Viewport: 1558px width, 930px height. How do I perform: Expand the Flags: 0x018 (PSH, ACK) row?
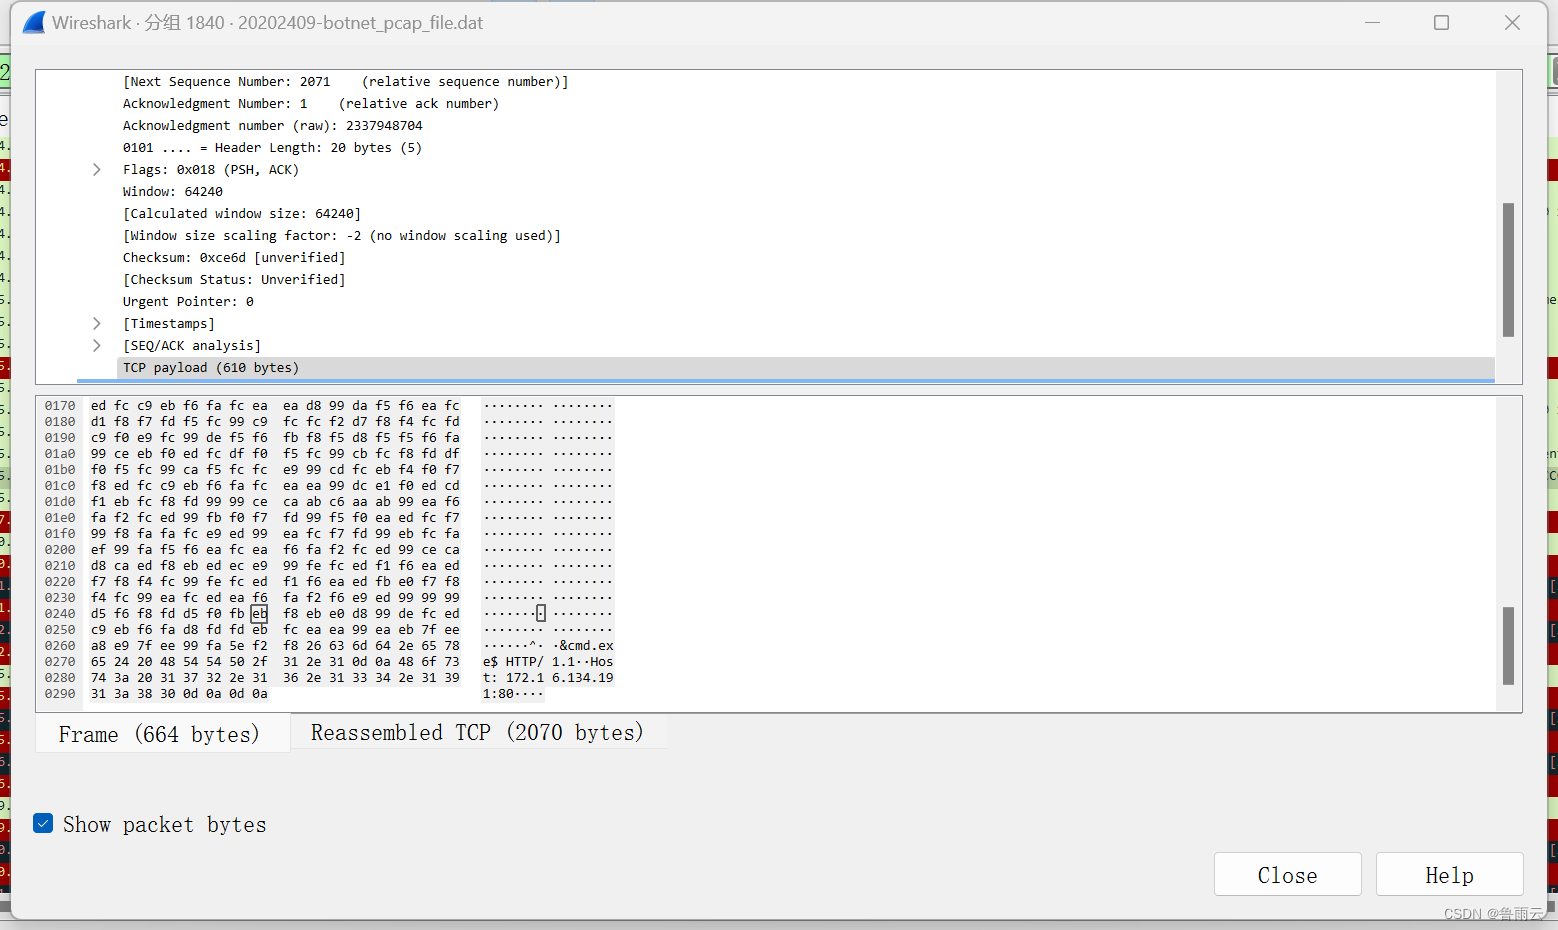[x=97, y=170]
